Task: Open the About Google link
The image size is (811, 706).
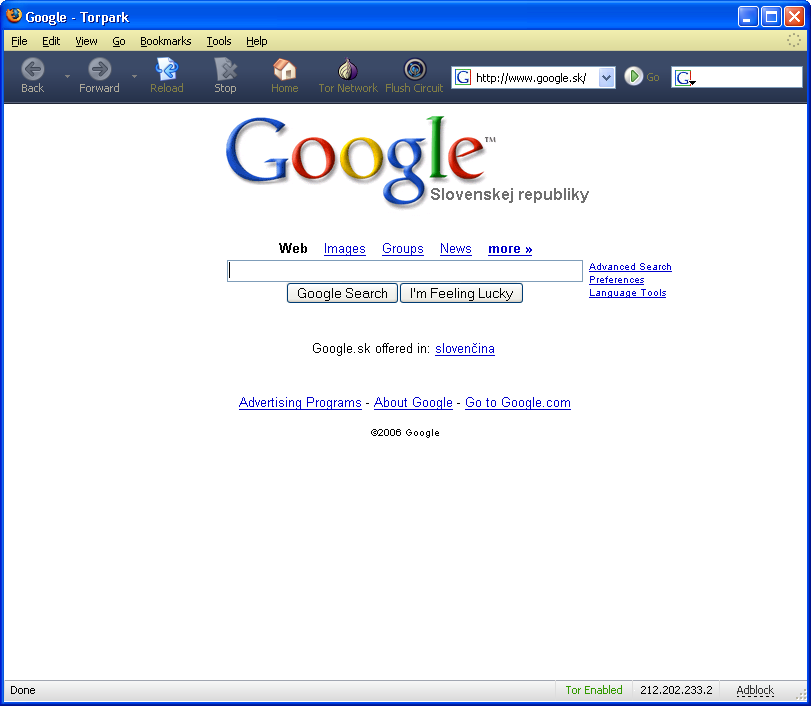Action: click(413, 402)
